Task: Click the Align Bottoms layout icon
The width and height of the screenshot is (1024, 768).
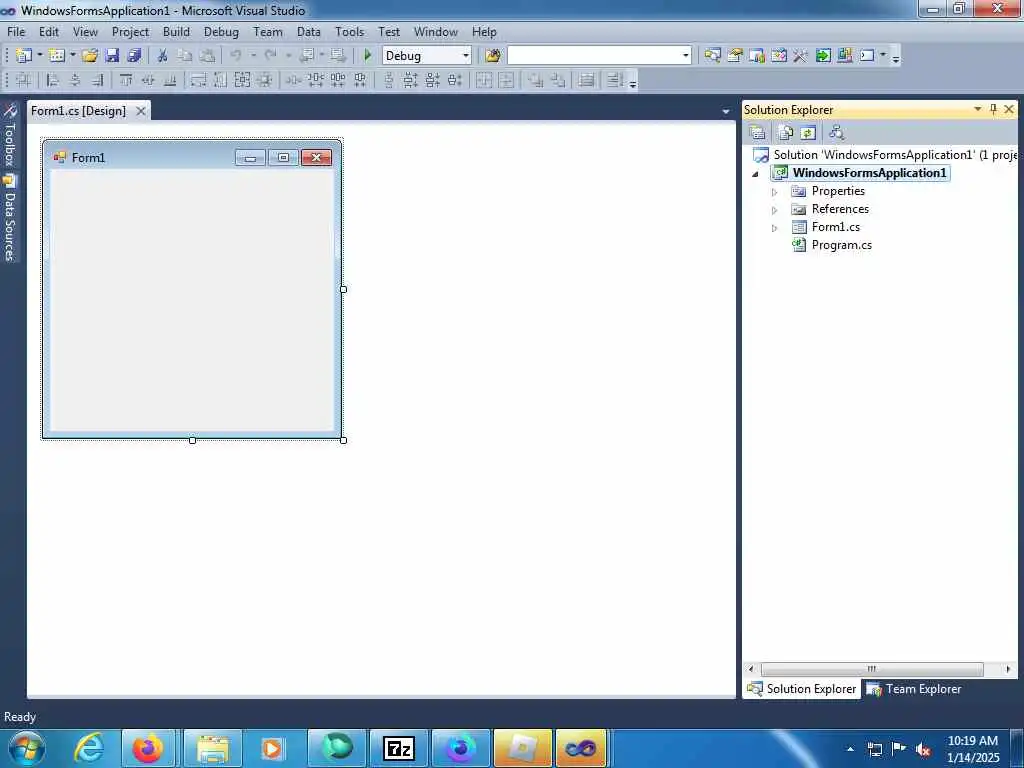Action: pyautogui.click(x=170, y=80)
